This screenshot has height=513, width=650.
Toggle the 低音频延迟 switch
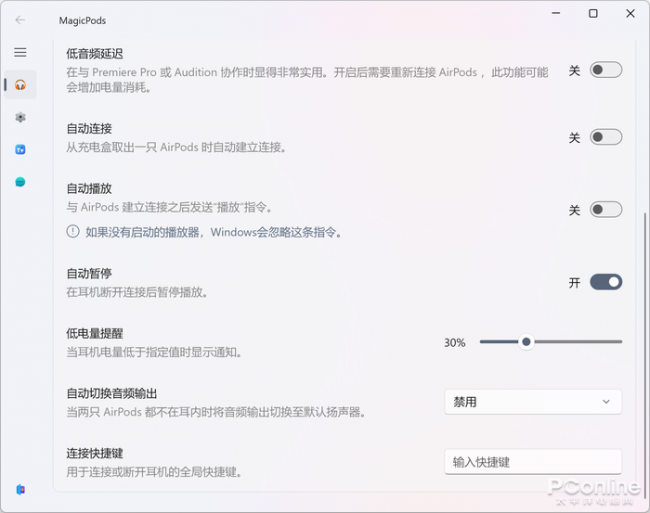[606, 70]
